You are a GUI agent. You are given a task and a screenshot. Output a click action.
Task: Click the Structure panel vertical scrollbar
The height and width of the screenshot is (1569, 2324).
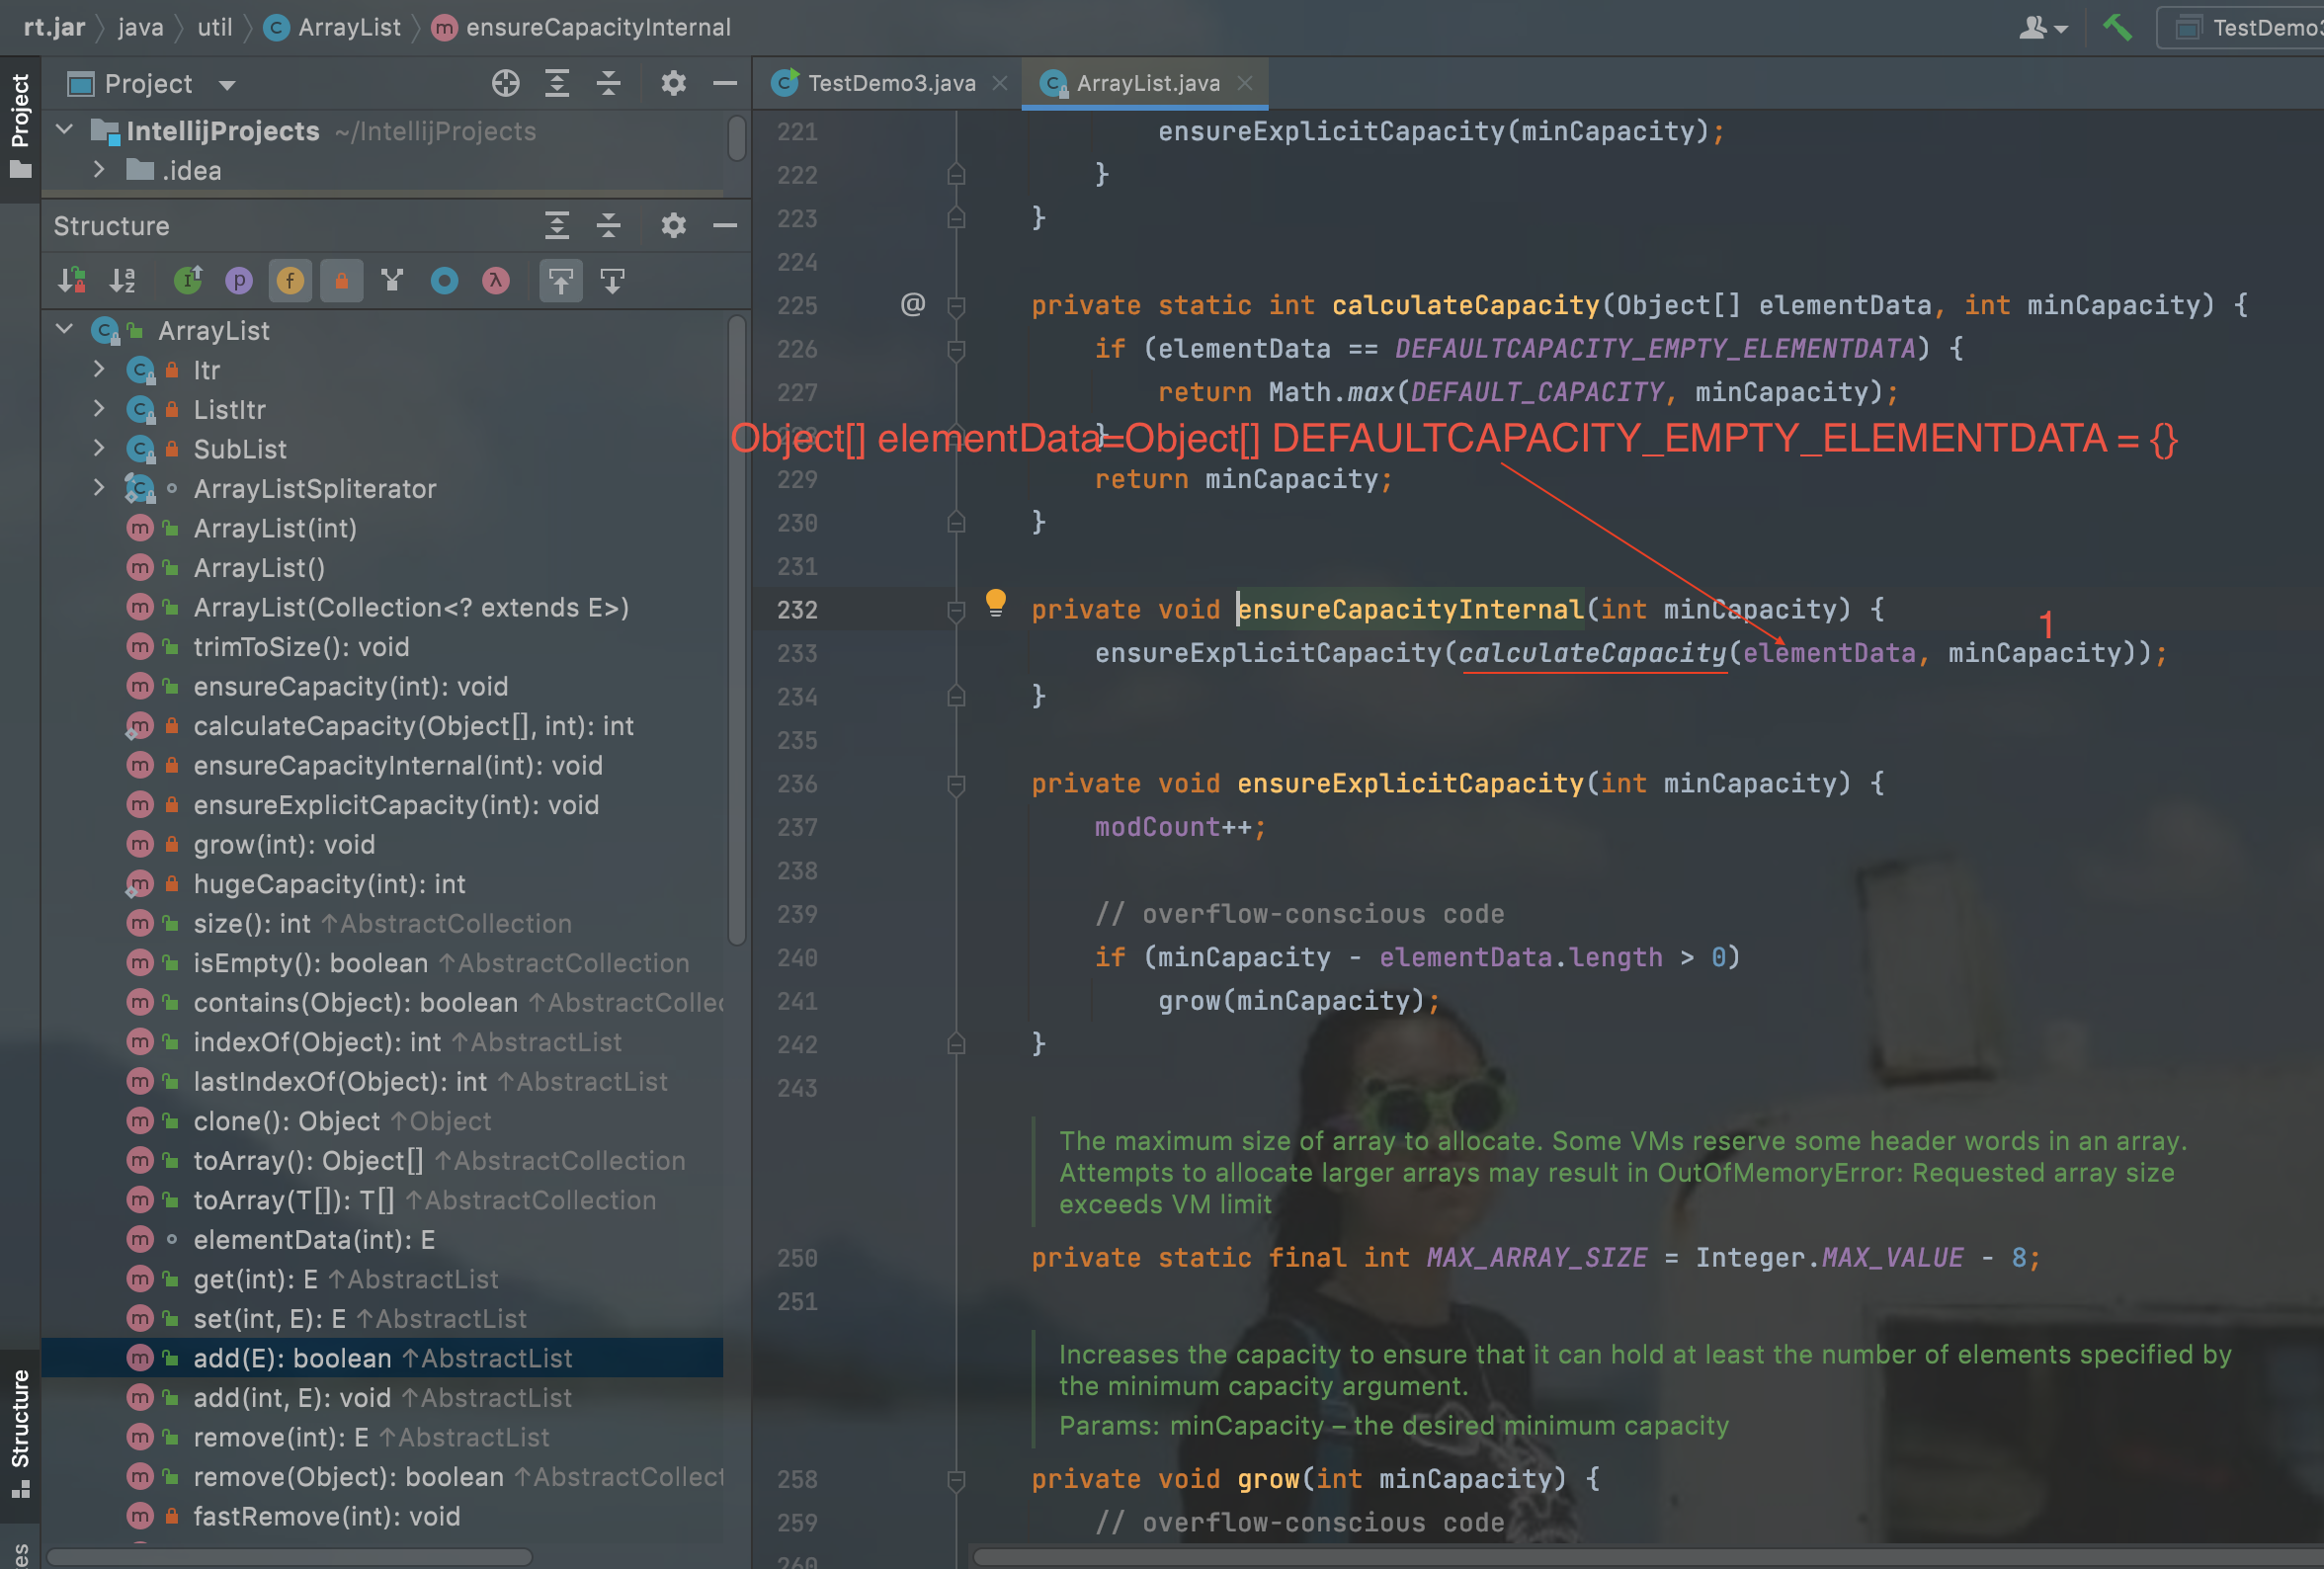coord(737,630)
